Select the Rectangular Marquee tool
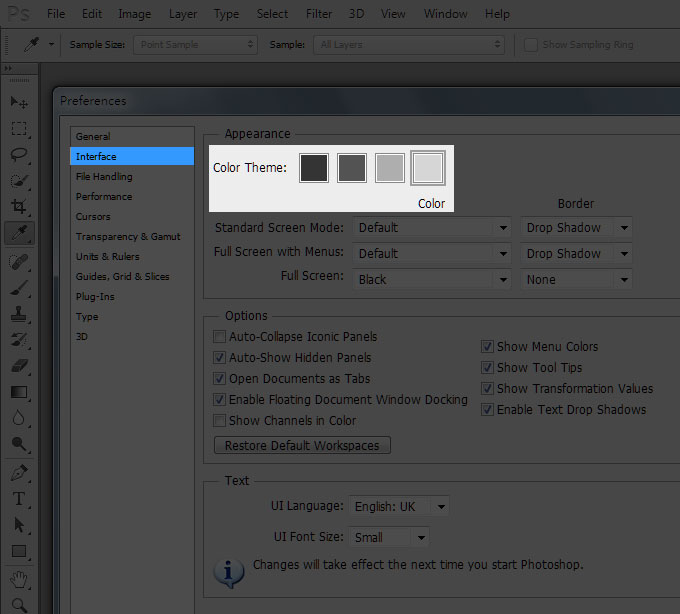 19,128
